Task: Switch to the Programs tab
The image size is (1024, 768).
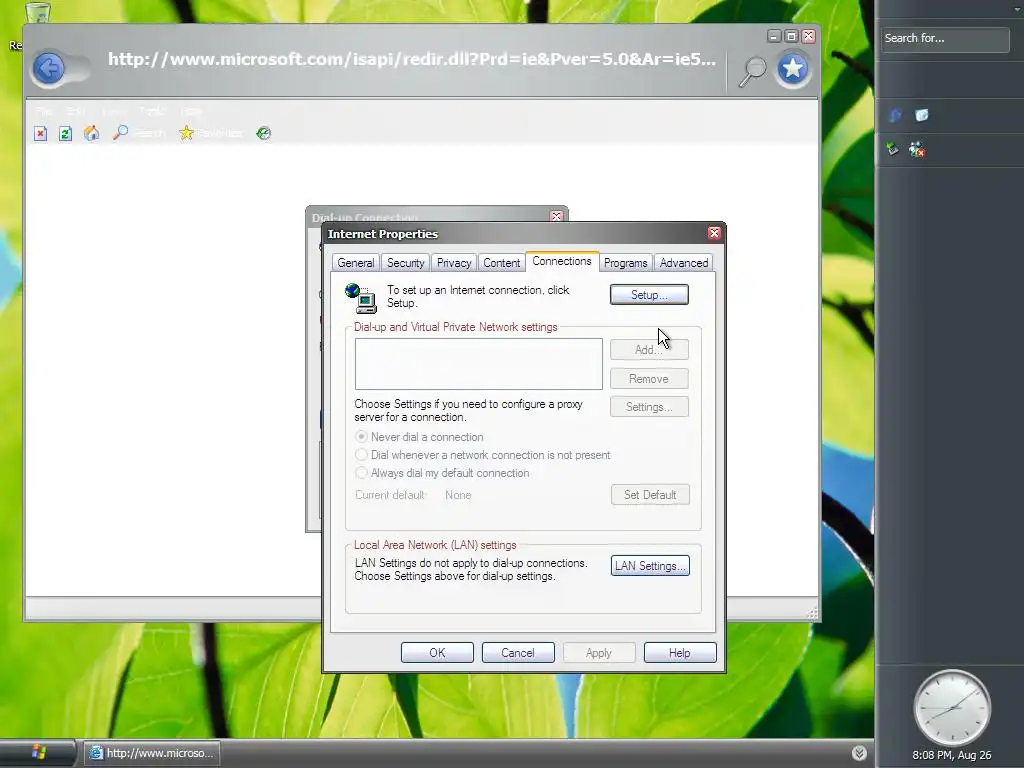Action: (x=626, y=263)
